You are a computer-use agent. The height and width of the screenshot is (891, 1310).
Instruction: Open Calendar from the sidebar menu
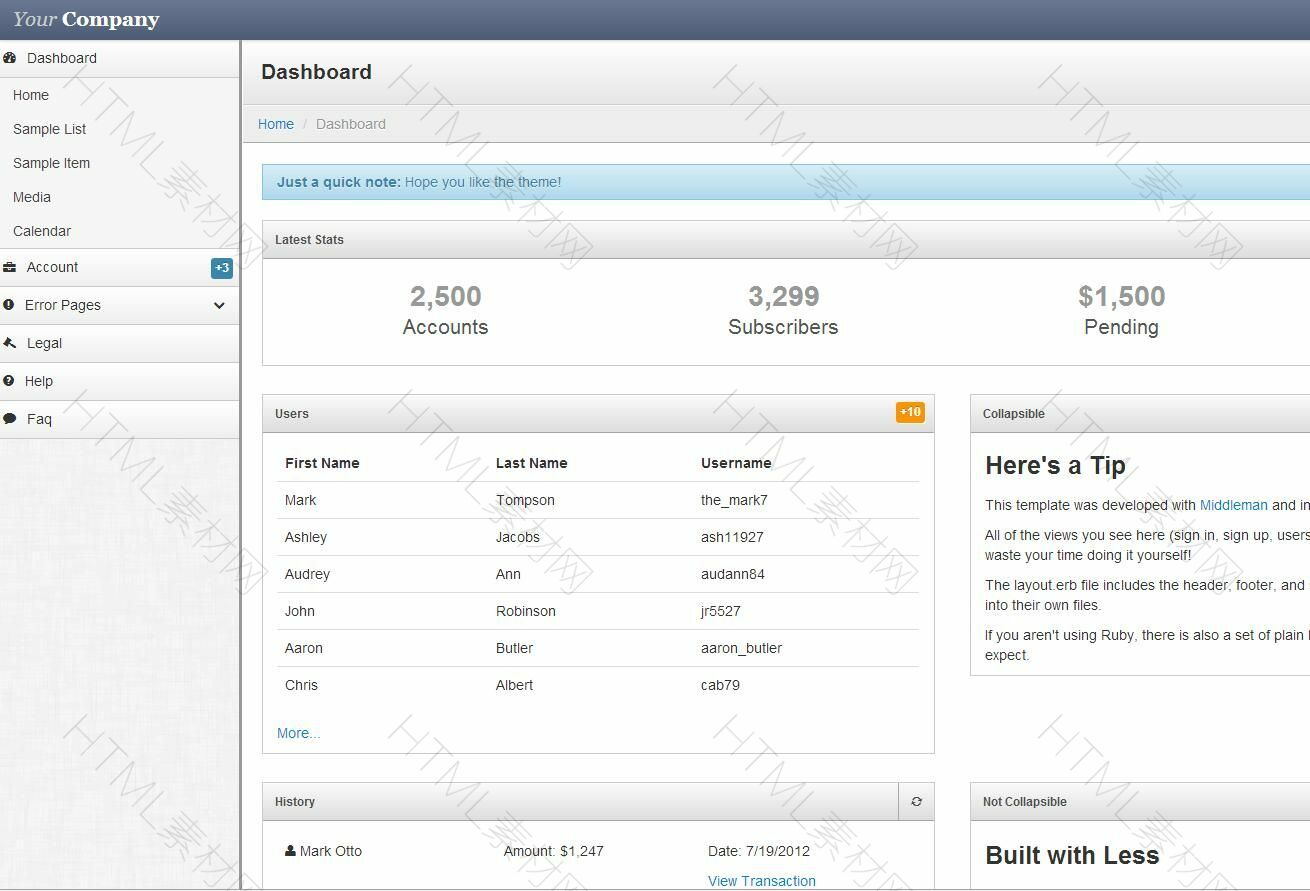42,231
